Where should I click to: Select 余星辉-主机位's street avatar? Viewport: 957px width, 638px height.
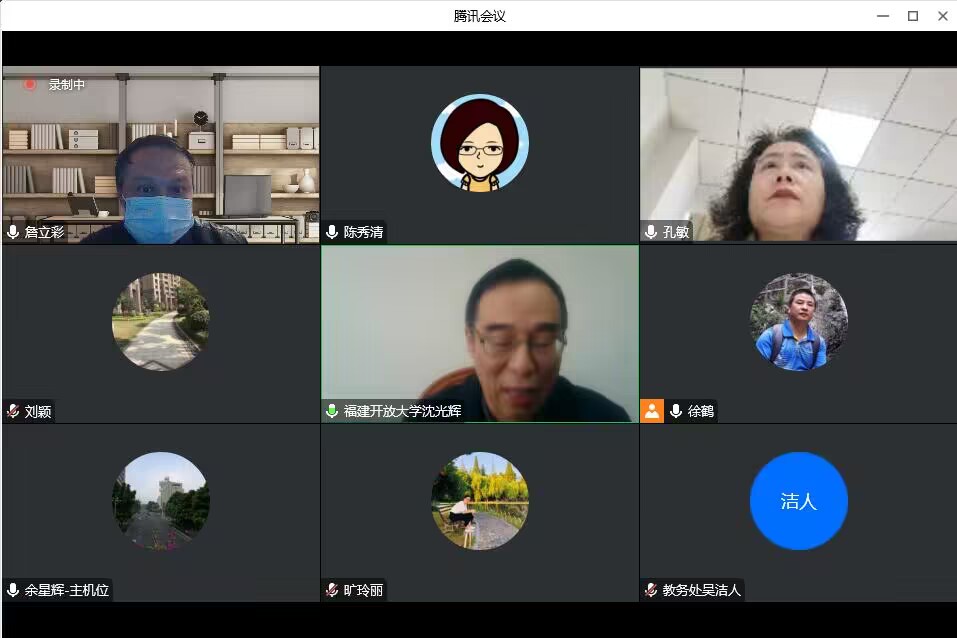[x=160, y=501]
